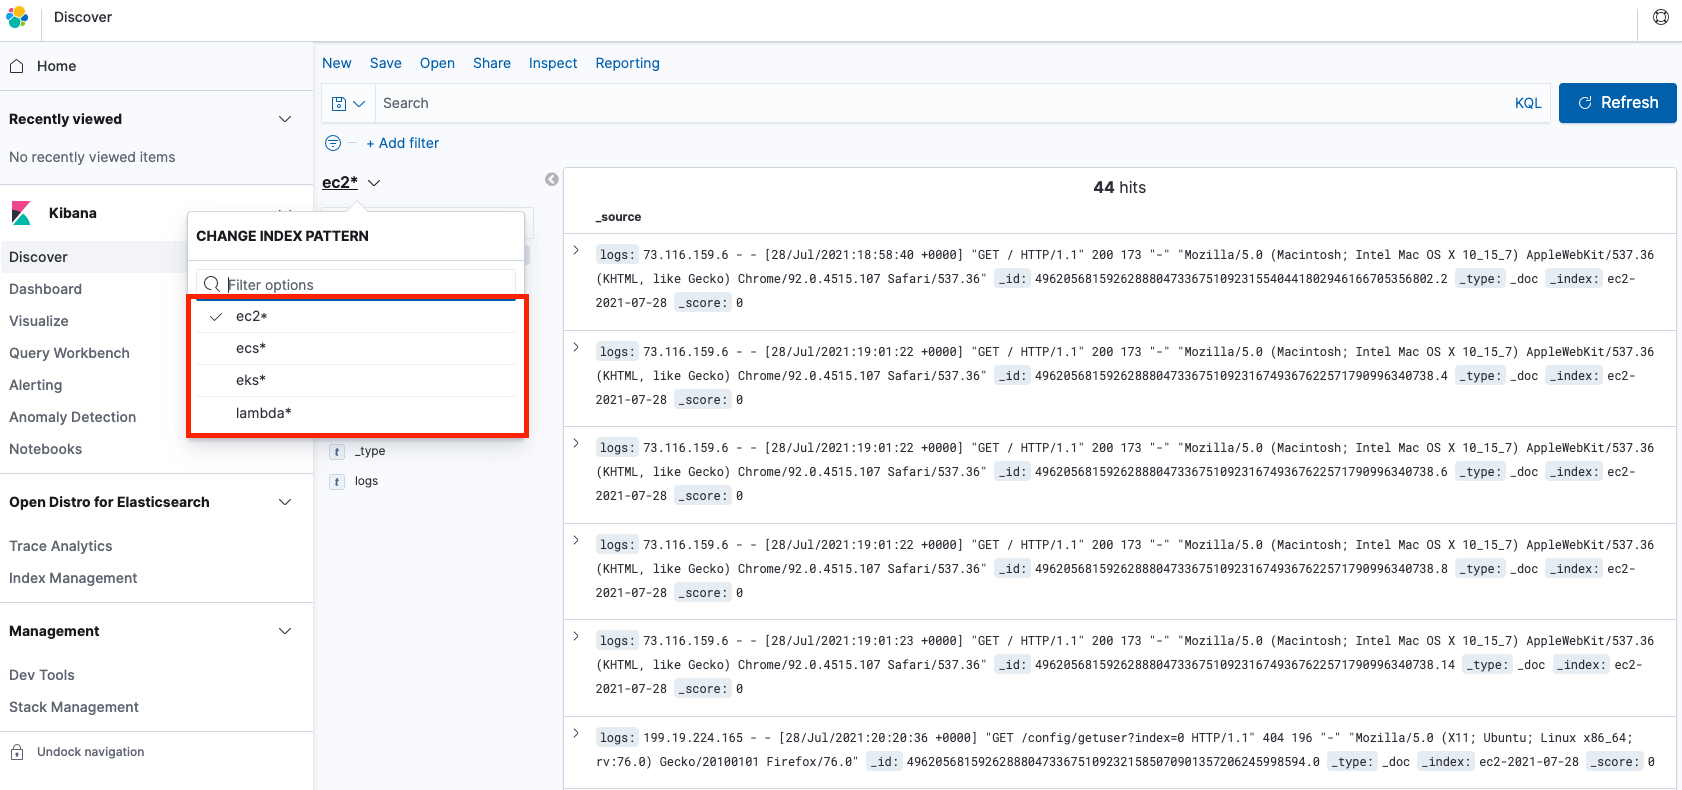The image size is (1682, 790).
Task: Open the help menu icon
Action: coord(1660,17)
